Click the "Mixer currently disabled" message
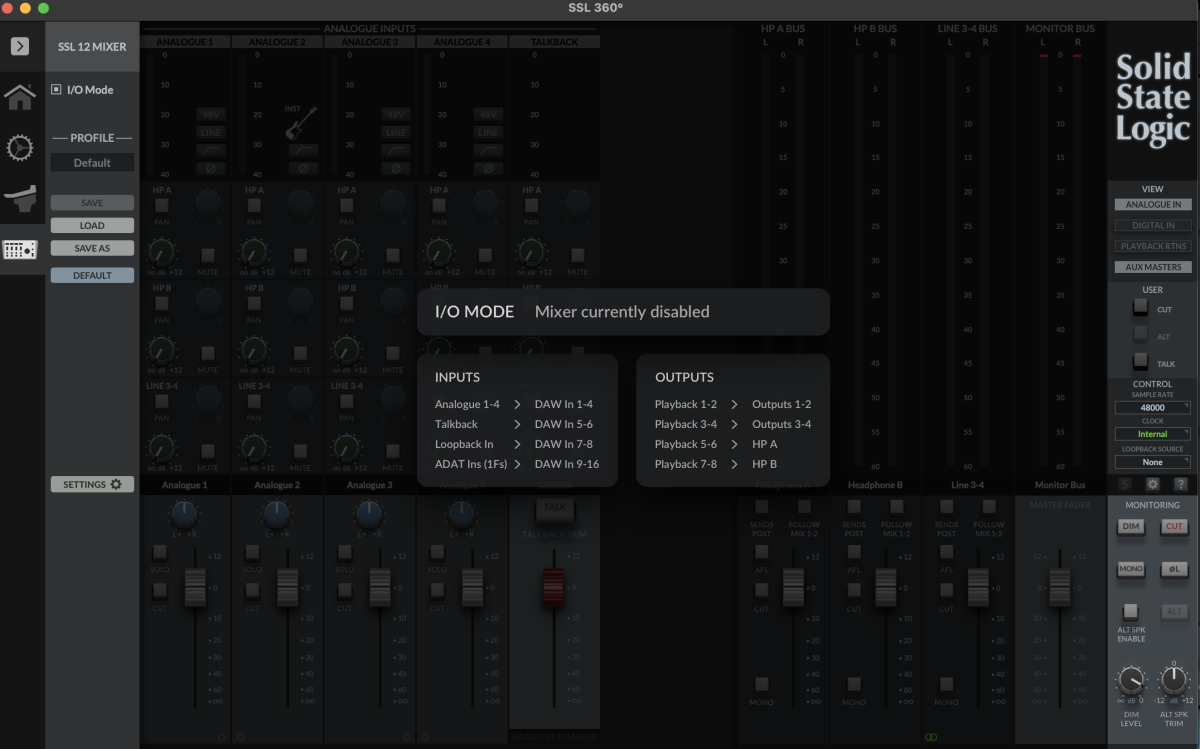Viewport: 1200px width, 749px height. click(x=622, y=312)
